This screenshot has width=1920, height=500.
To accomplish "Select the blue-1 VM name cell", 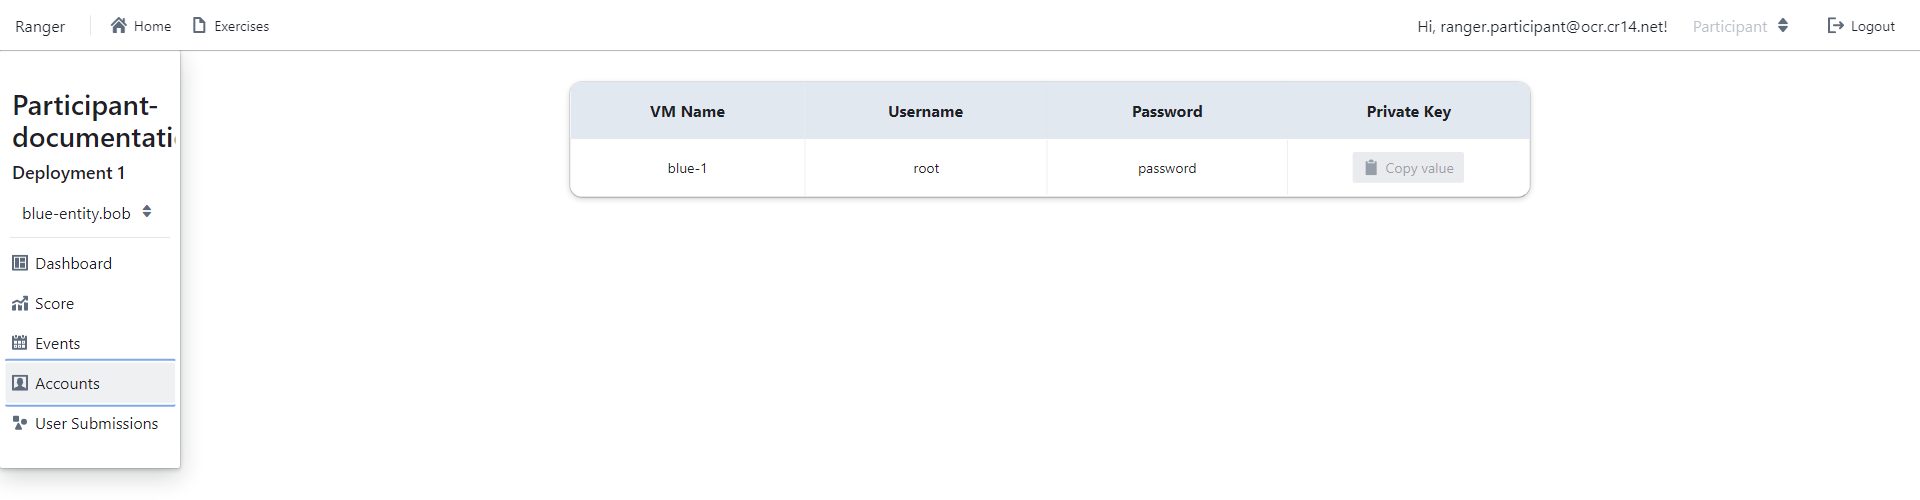I will (687, 168).
